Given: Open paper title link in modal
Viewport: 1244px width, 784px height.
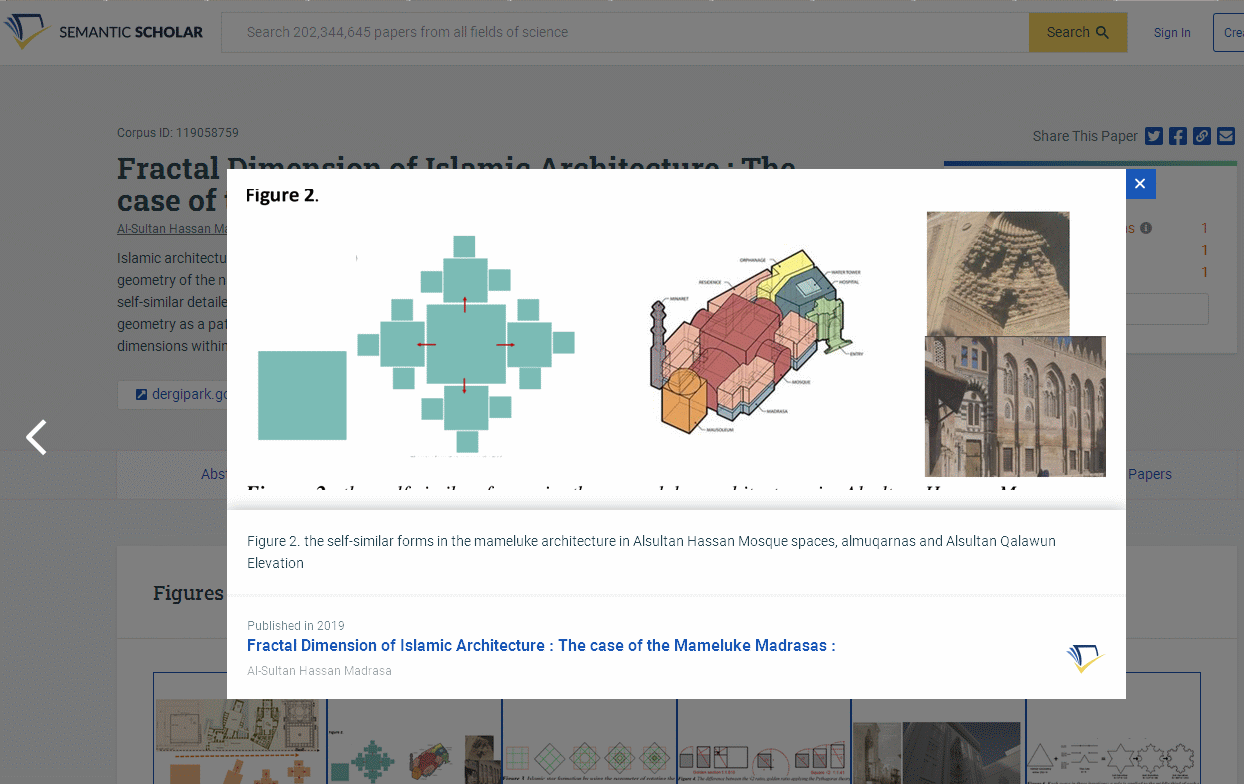Looking at the screenshot, I should [x=541, y=645].
